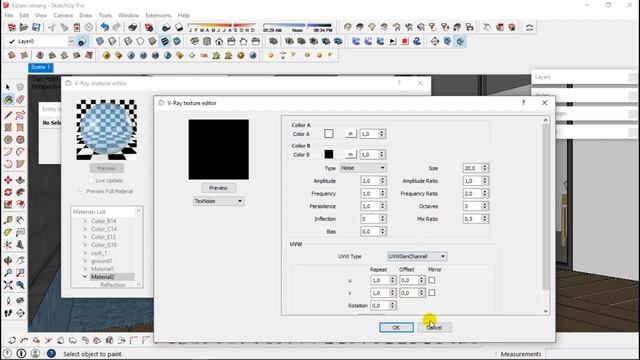
Task: Expand the ground1 material item
Action: click(85, 261)
